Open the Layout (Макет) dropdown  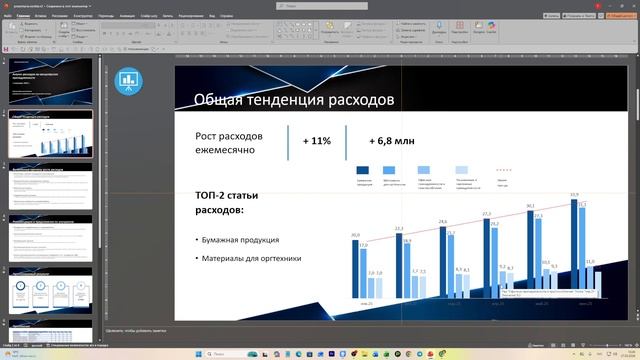80,24
